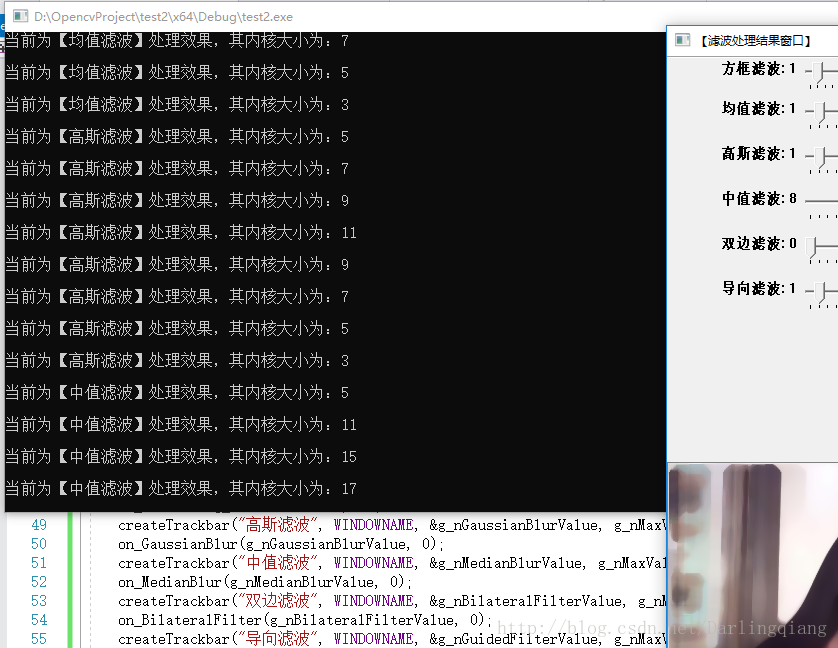Click the 方框滤波 trackbar slider thumb
The image size is (838, 648).
pos(819,71)
